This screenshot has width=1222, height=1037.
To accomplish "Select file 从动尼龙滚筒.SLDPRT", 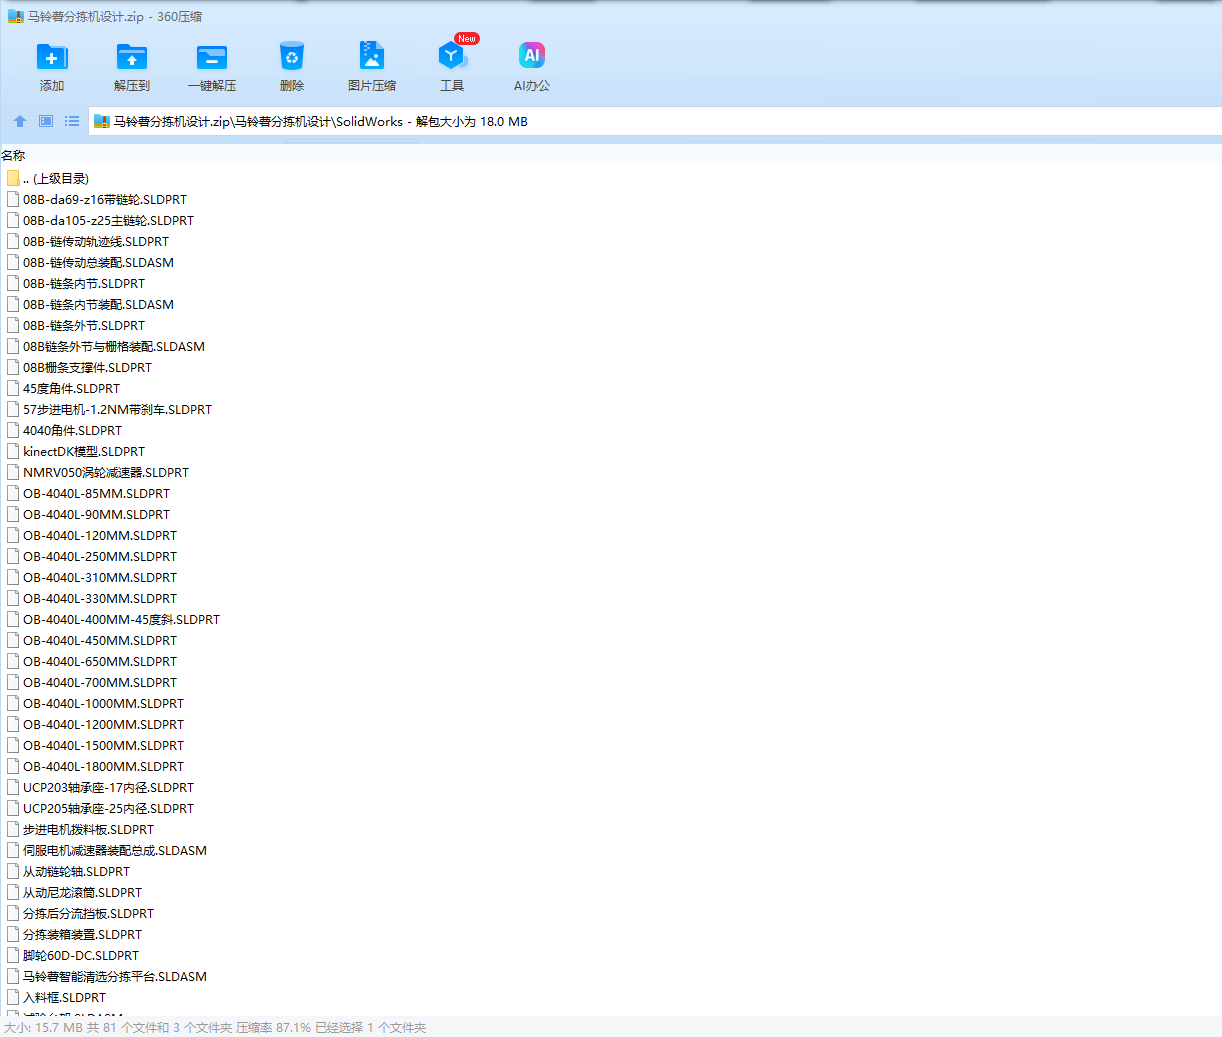I will coord(83,893).
